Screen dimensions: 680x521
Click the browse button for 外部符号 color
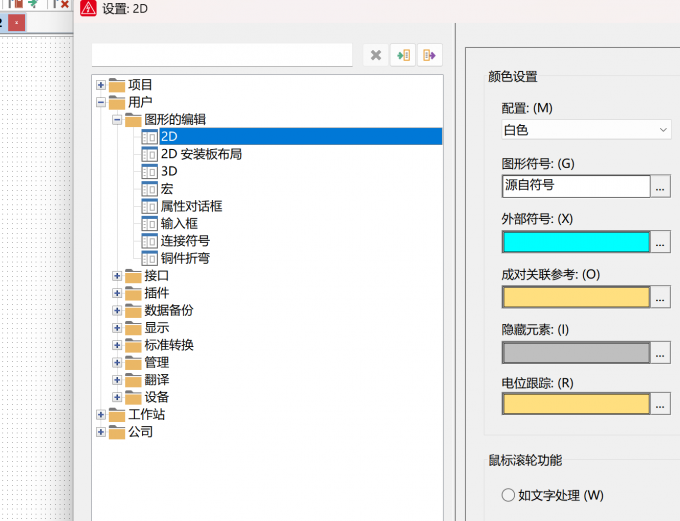(660, 242)
